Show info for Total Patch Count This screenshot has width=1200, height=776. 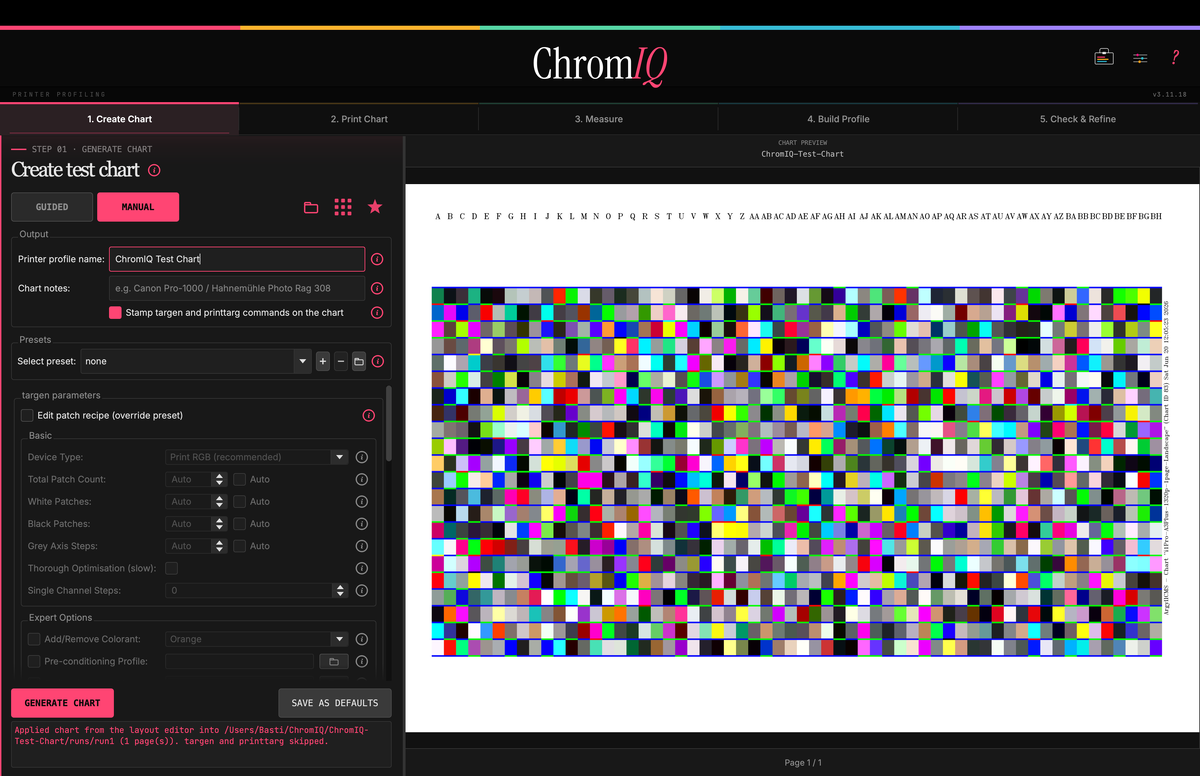click(362, 479)
